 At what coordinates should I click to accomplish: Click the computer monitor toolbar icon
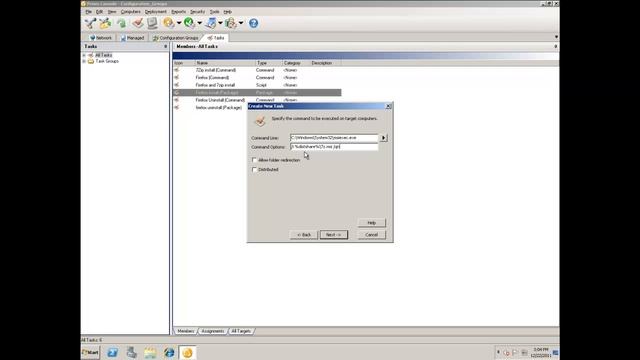pos(152,23)
